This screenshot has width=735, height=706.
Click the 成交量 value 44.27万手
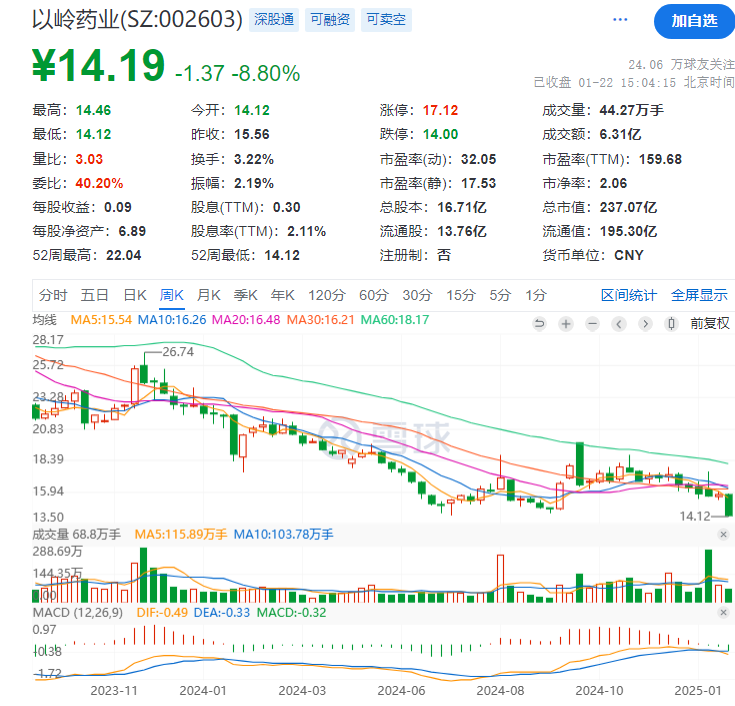point(631,111)
